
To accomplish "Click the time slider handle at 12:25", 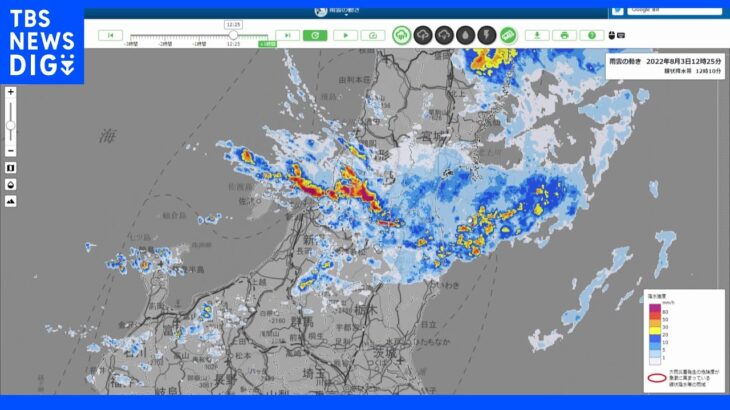I will tap(233, 34).
